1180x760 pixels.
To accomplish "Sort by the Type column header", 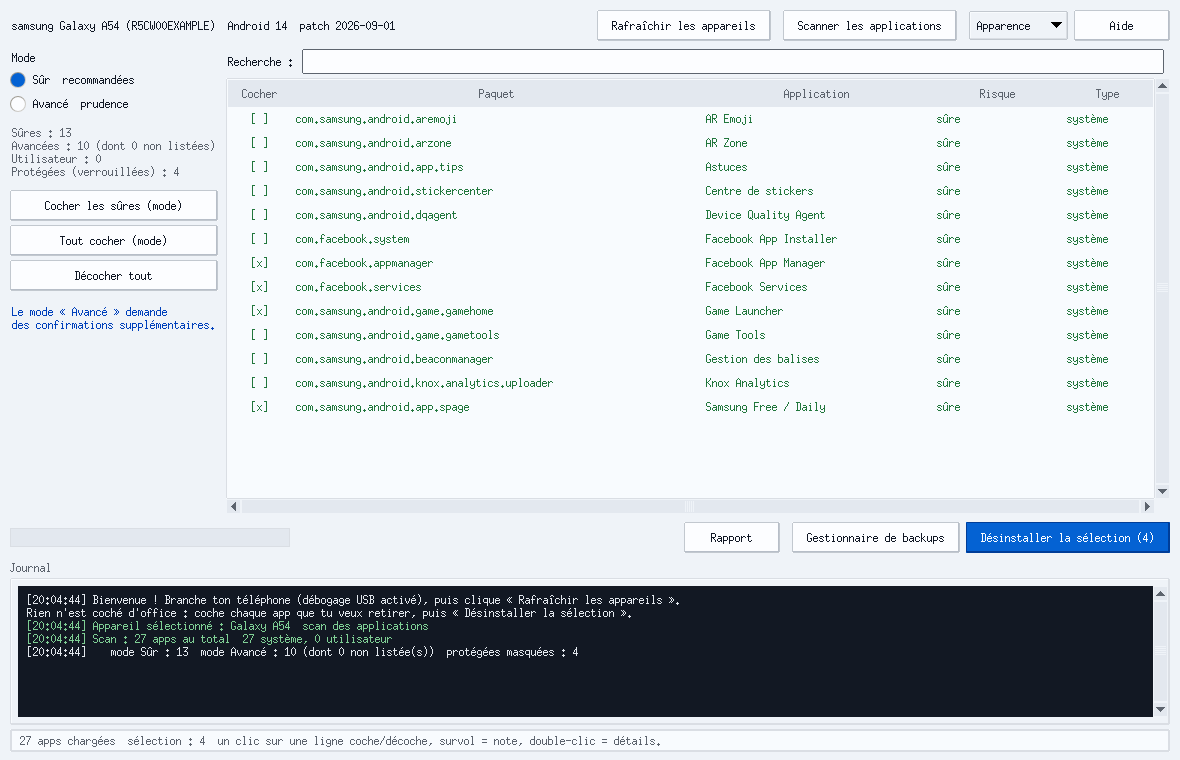I will click(1108, 94).
